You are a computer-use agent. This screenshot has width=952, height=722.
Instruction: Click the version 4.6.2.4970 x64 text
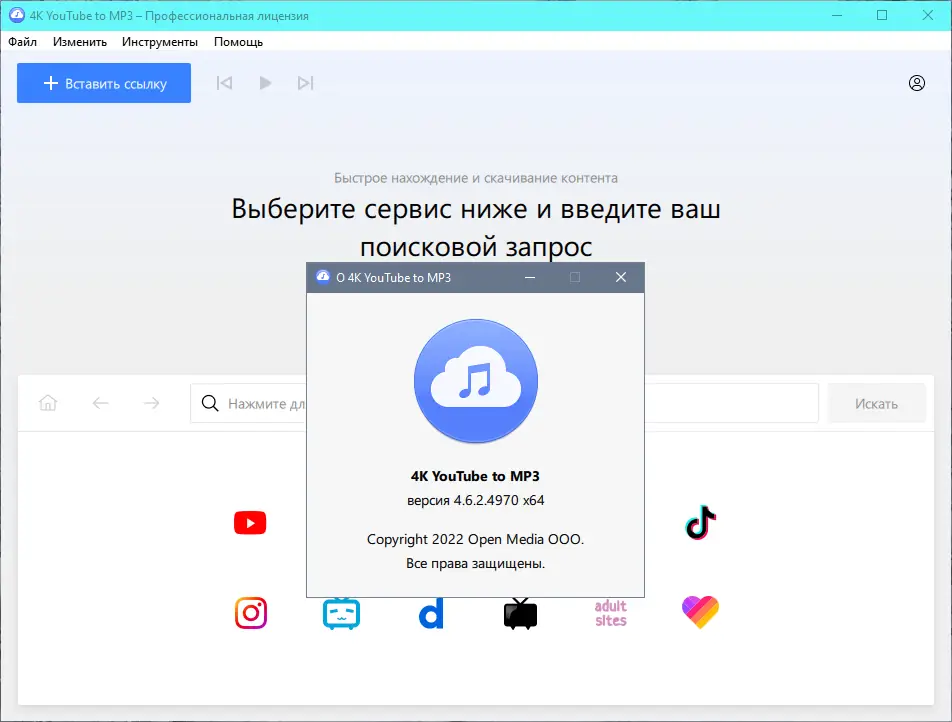click(475, 500)
